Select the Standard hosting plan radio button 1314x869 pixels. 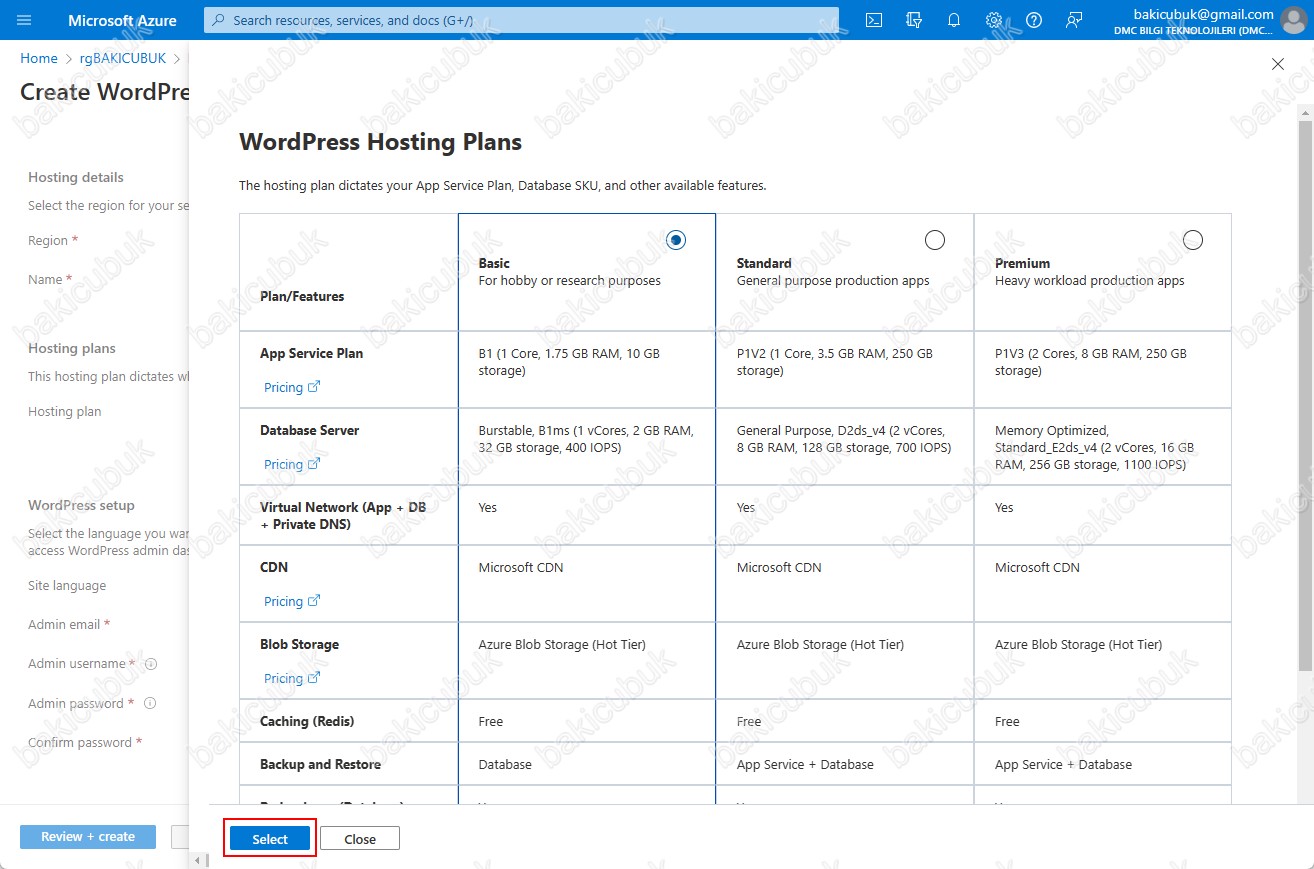934,240
